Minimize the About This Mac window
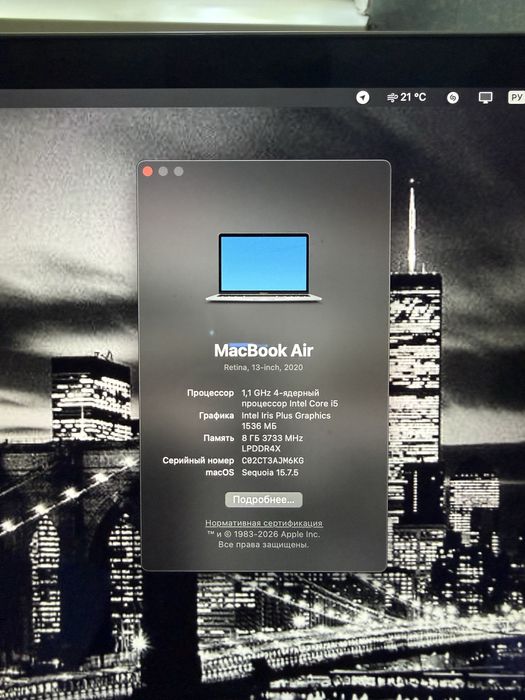 (163, 171)
